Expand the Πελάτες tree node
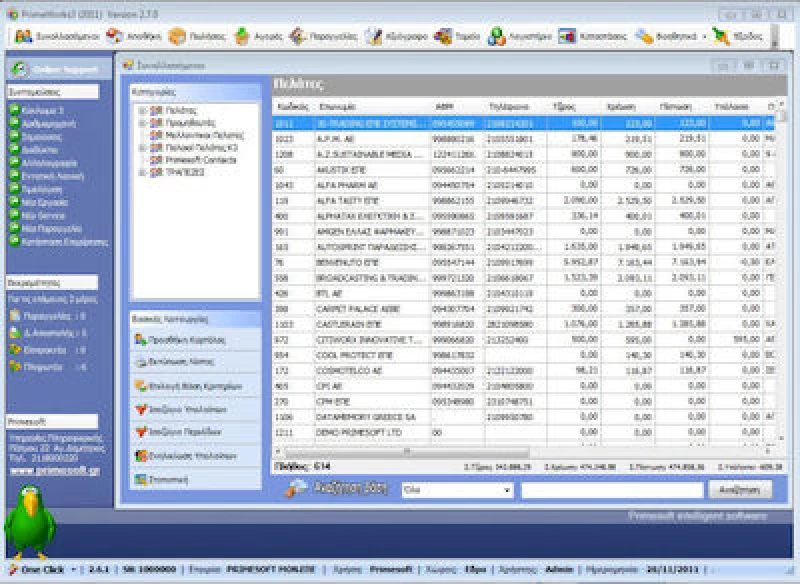This screenshot has height=584, width=800. pos(143,110)
